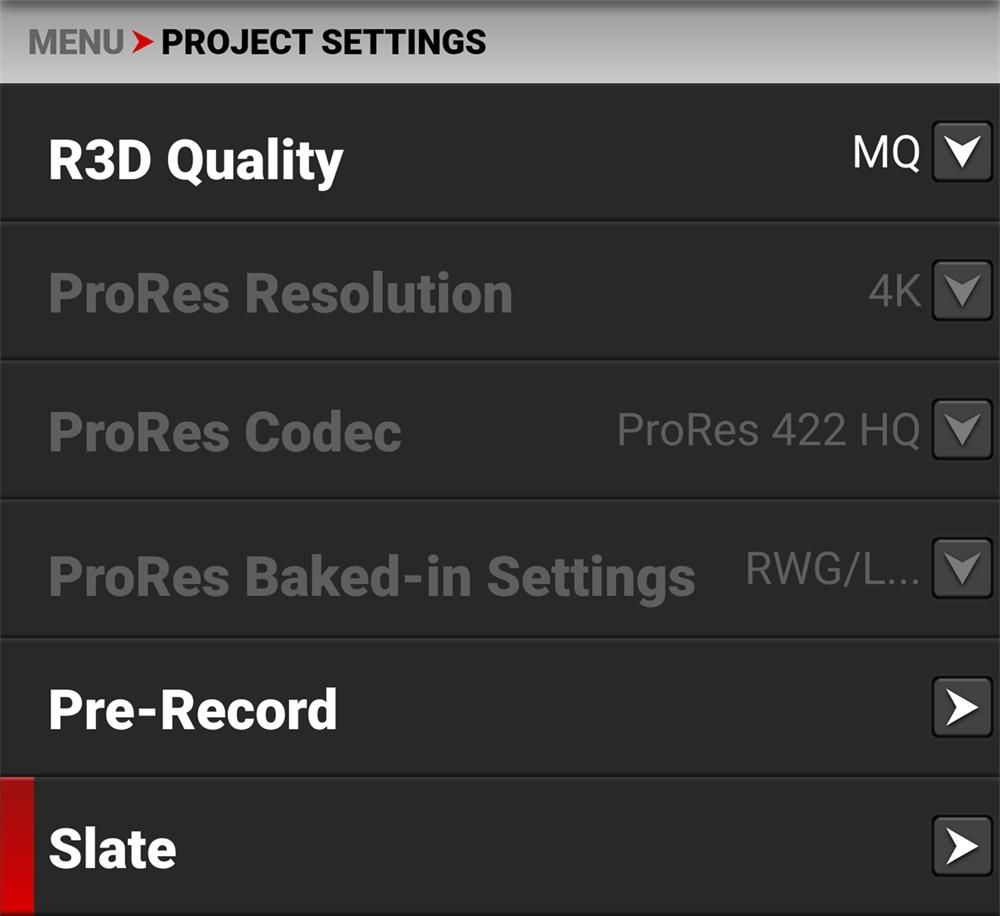This screenshot has width=1000, height=916.
Task: Click the MQ quality value
Action: (885, 153)
